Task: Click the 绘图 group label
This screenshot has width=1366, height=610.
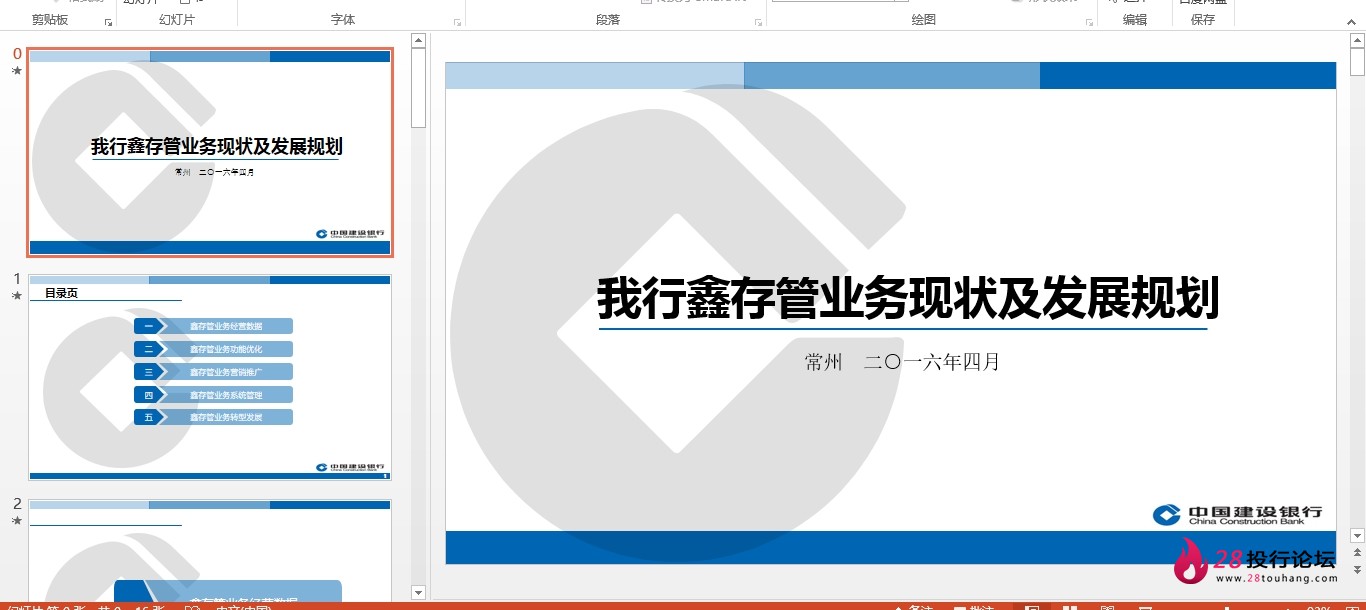Action: 924,20
